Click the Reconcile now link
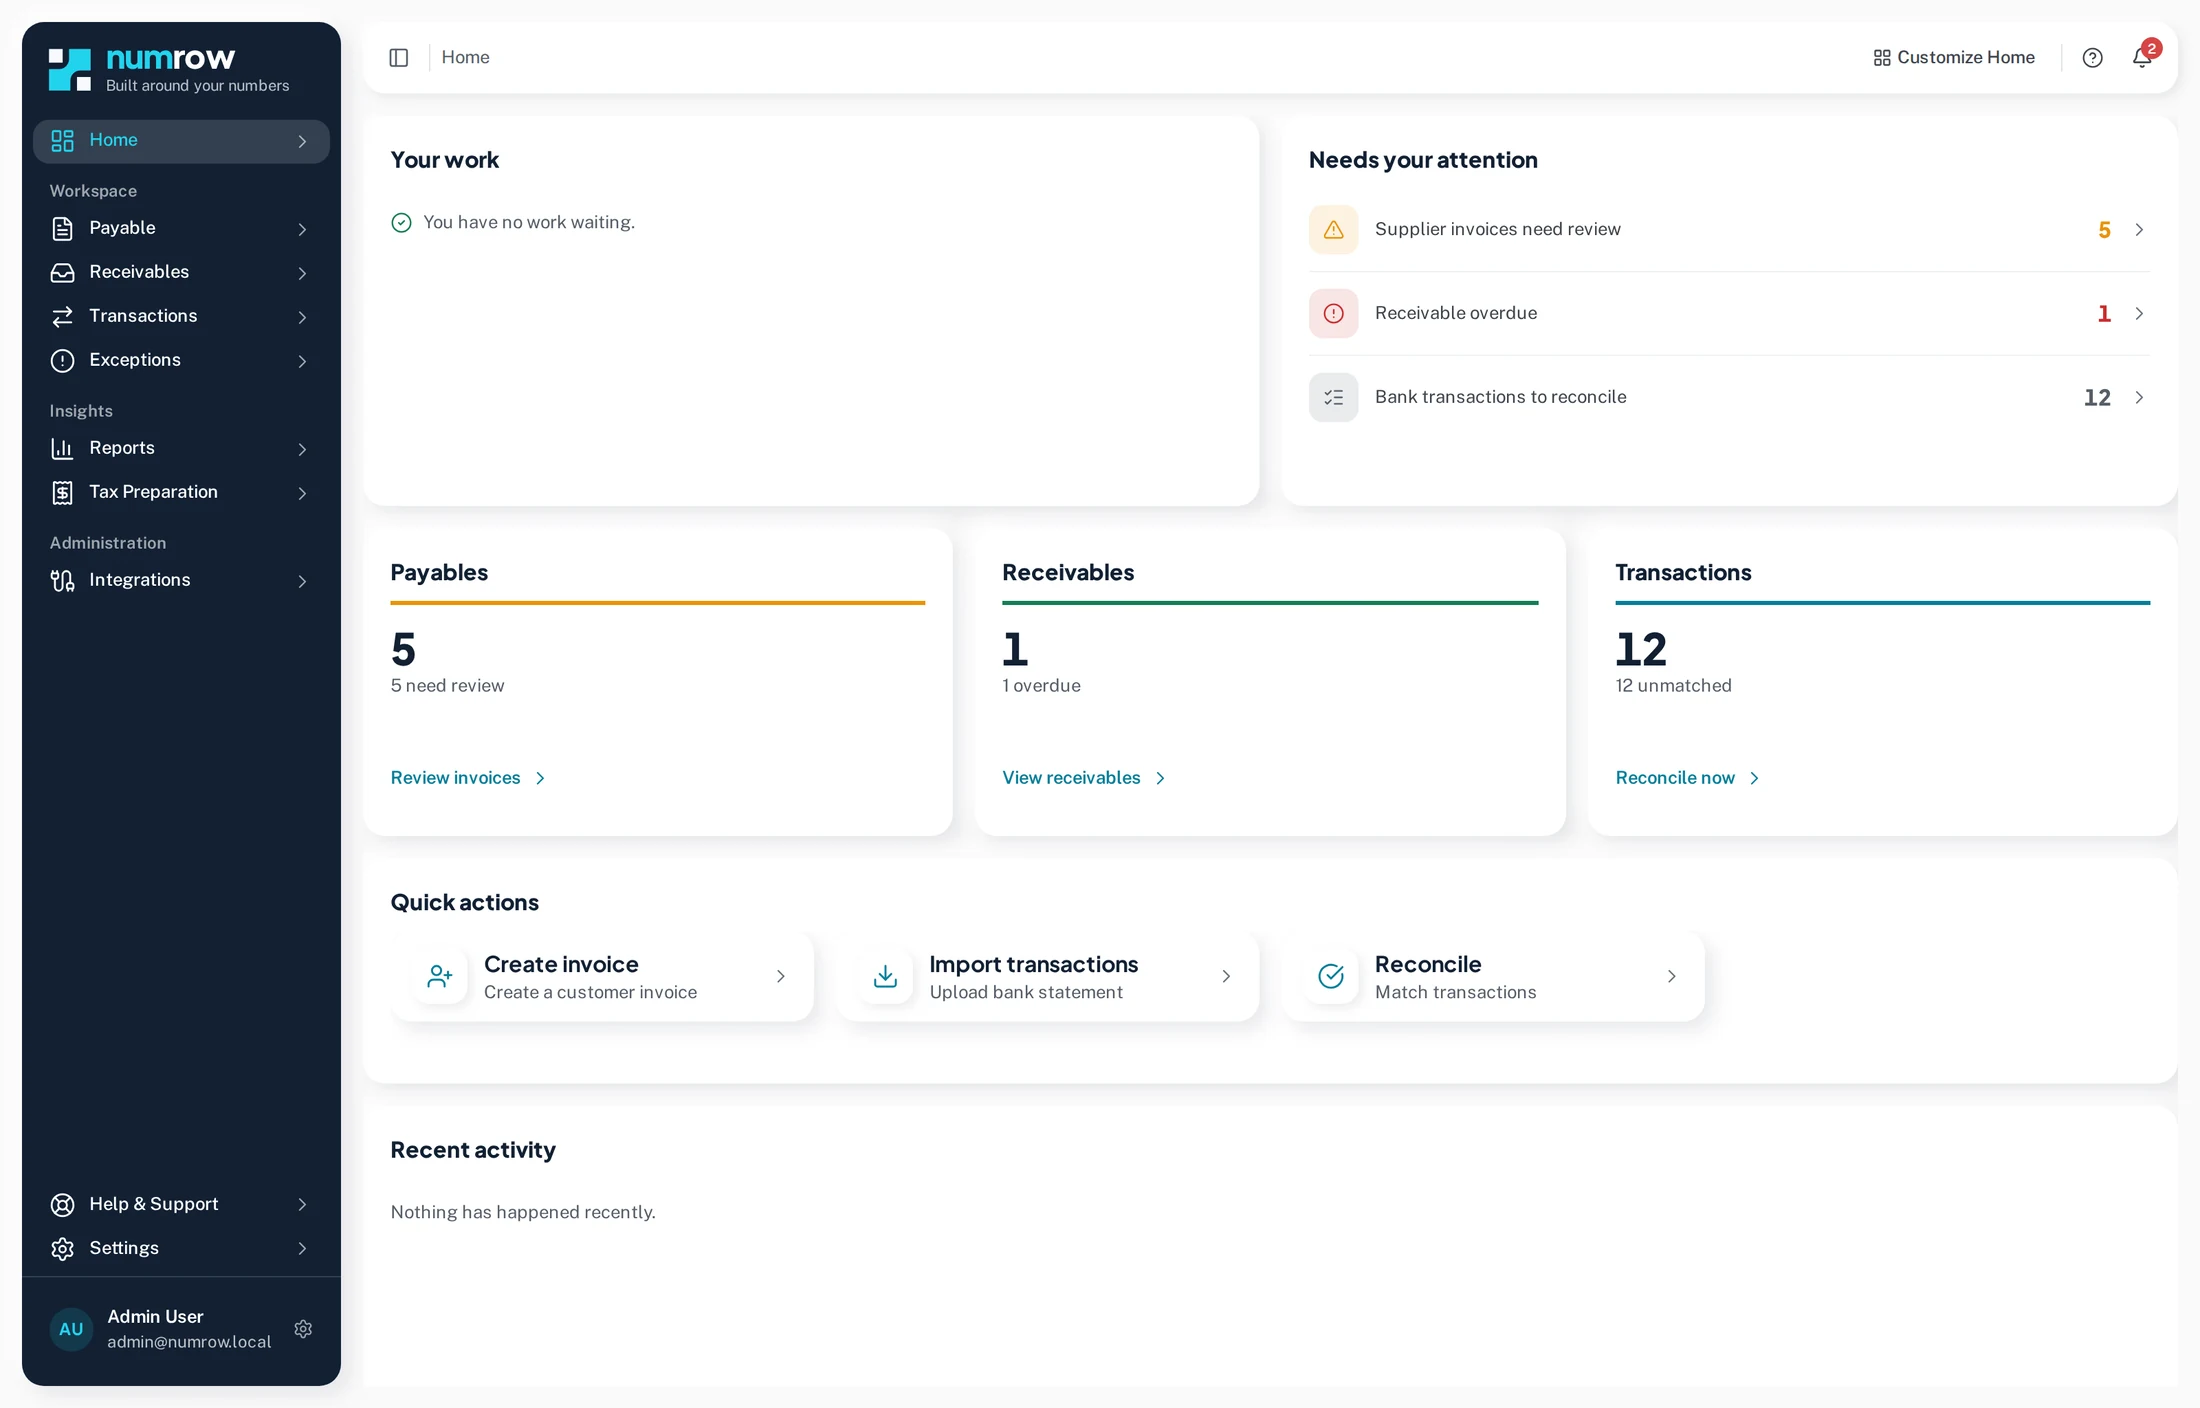This screenshot has height=1408, width=2200. [1687, 778]
